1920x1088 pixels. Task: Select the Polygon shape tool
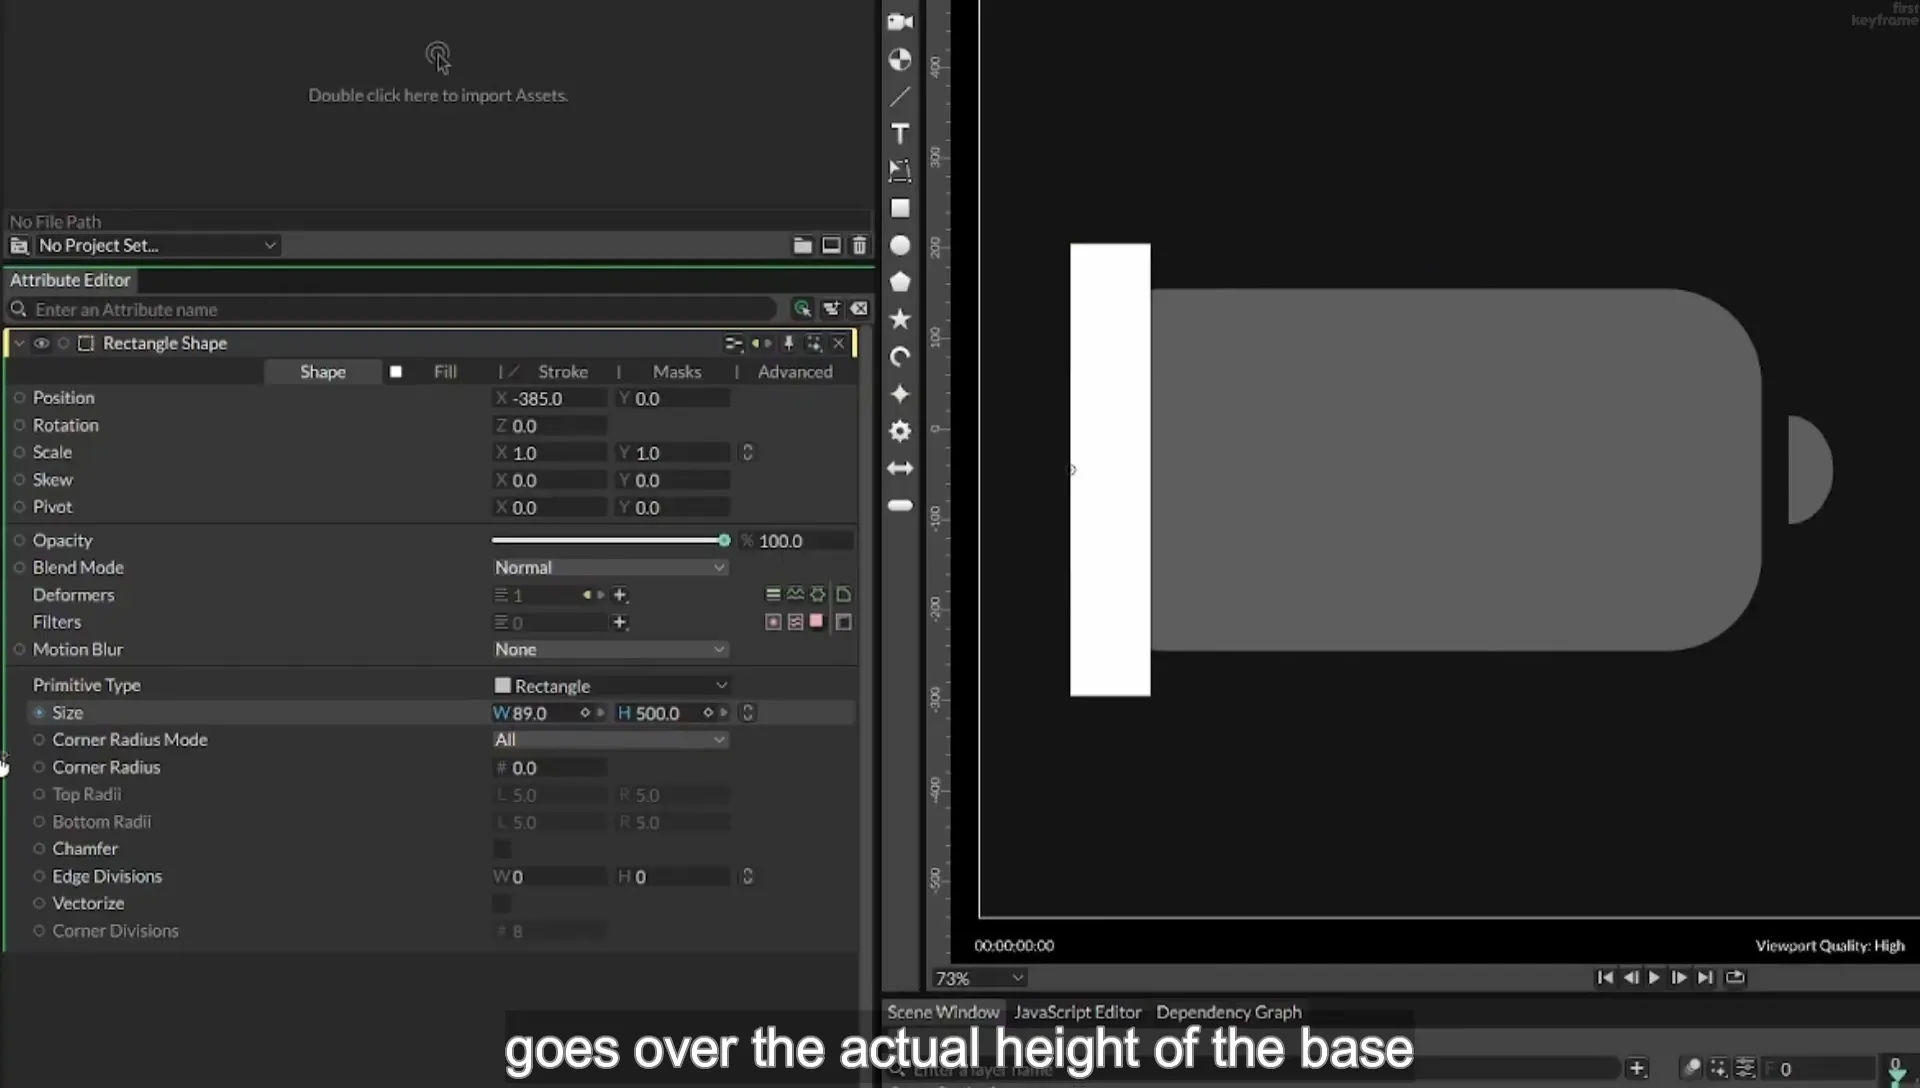(x=900, y=282)
